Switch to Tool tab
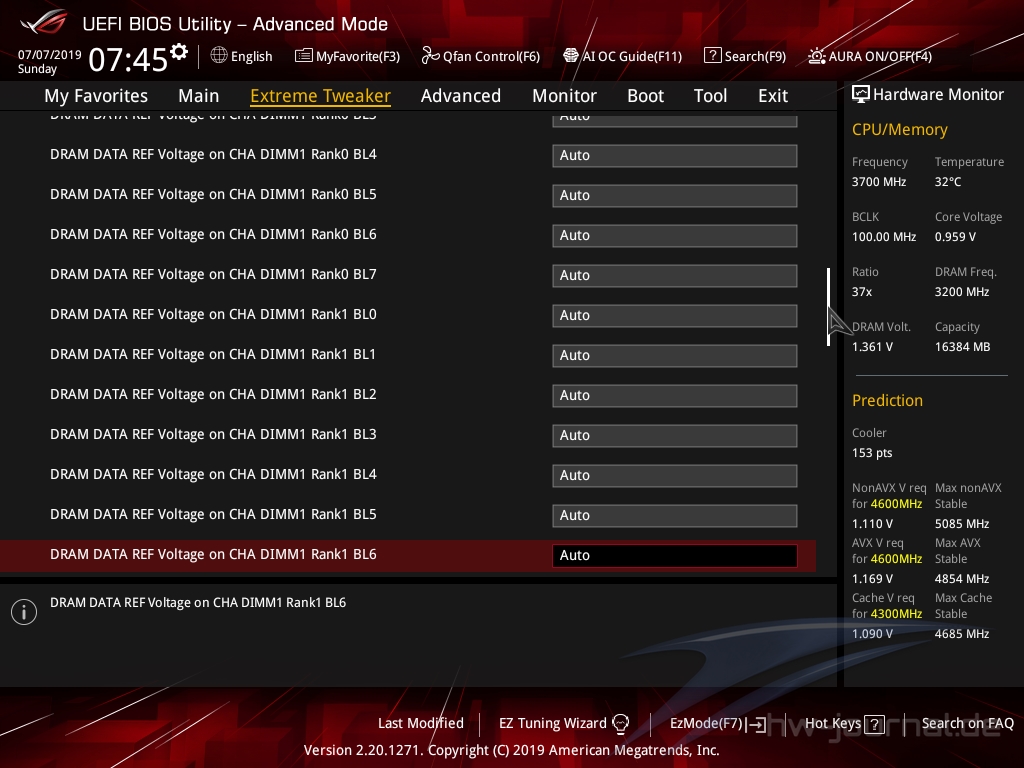 pos(710,96)
